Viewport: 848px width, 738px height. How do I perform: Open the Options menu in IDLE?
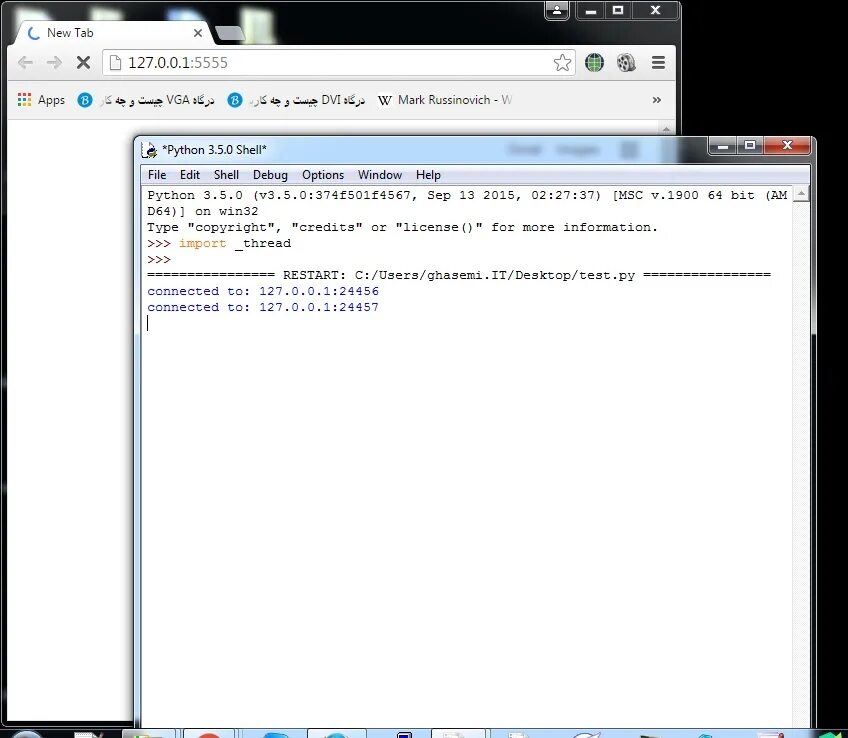click(323, 175)
